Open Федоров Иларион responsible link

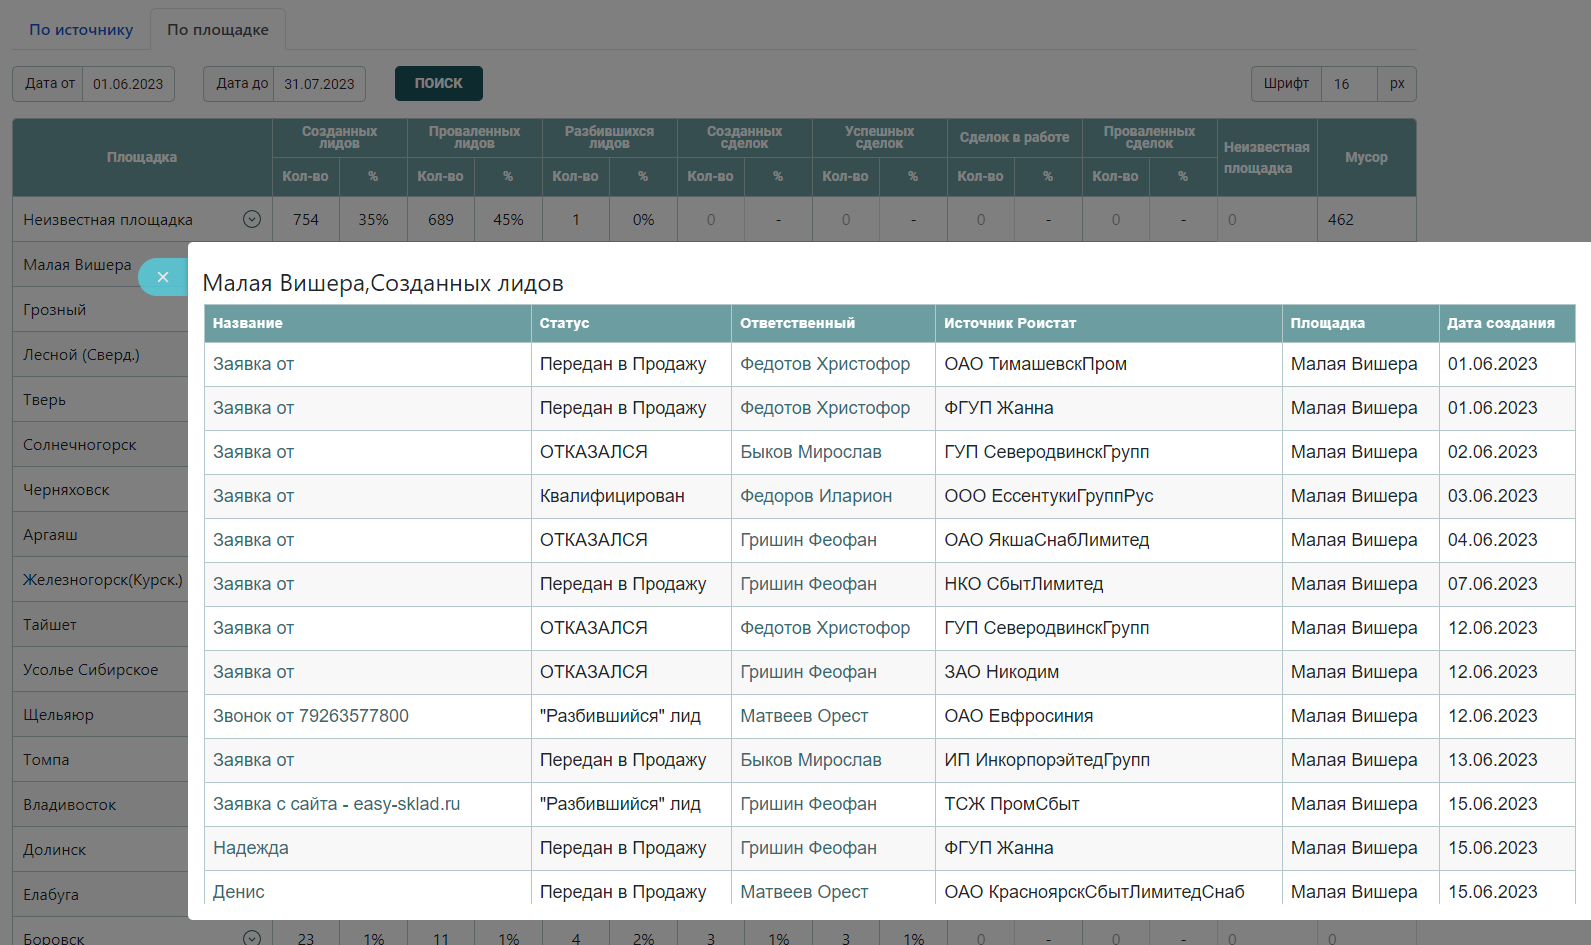point(816,496)
